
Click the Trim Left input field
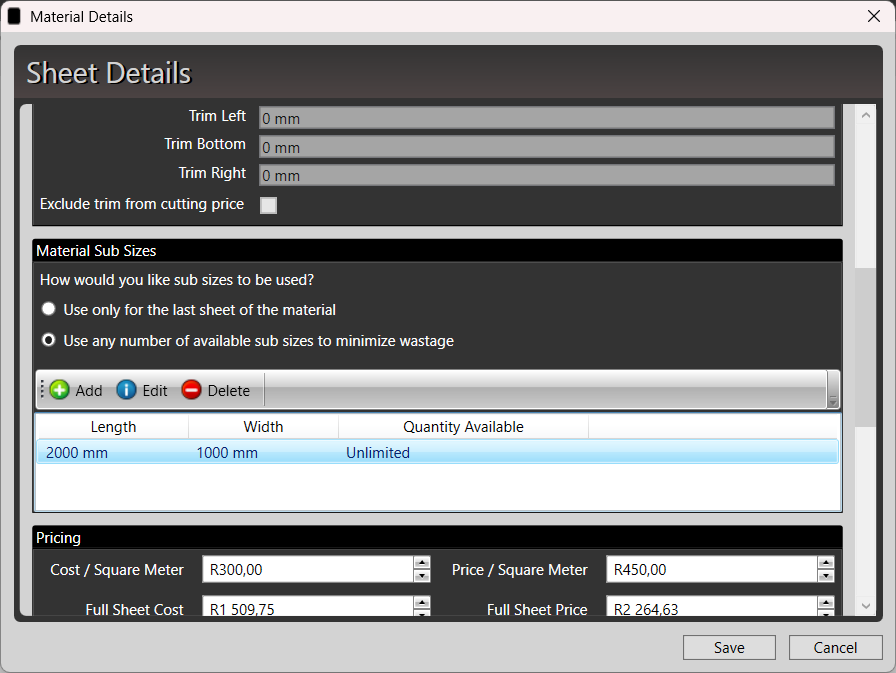546,118
